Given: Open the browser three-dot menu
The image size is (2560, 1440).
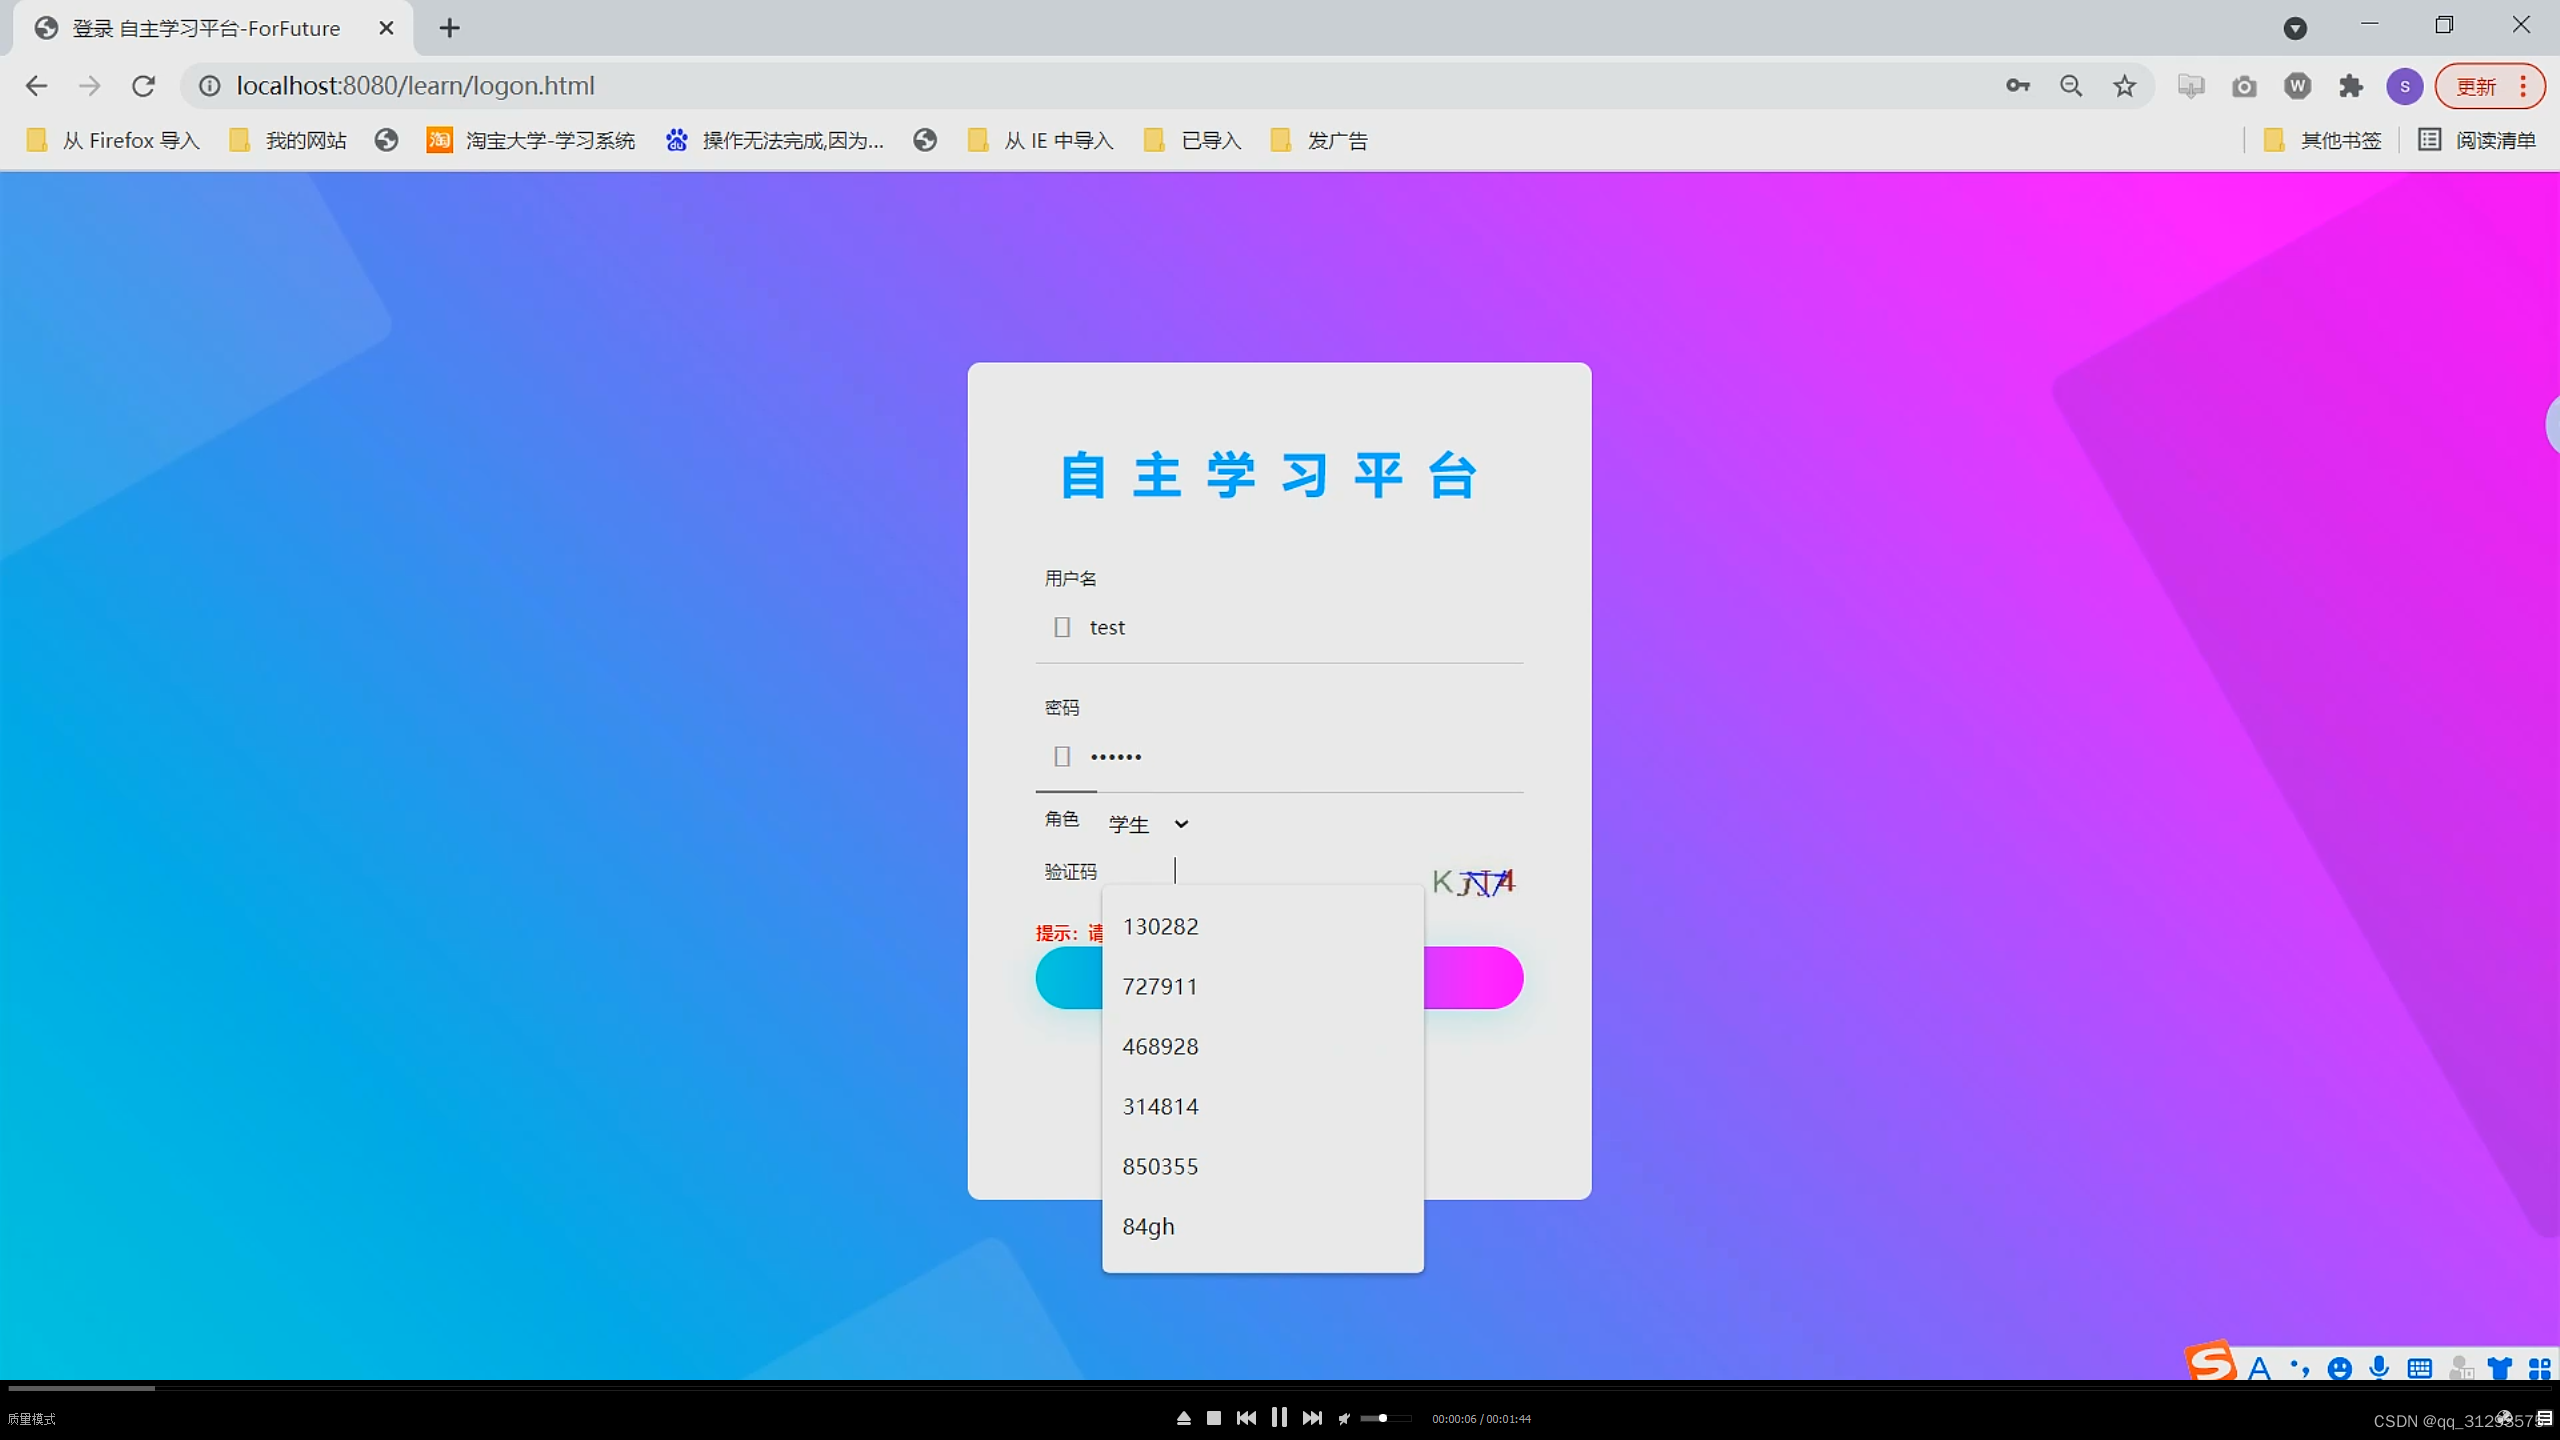Looking at the screenshot, I should pos(2523,86).
